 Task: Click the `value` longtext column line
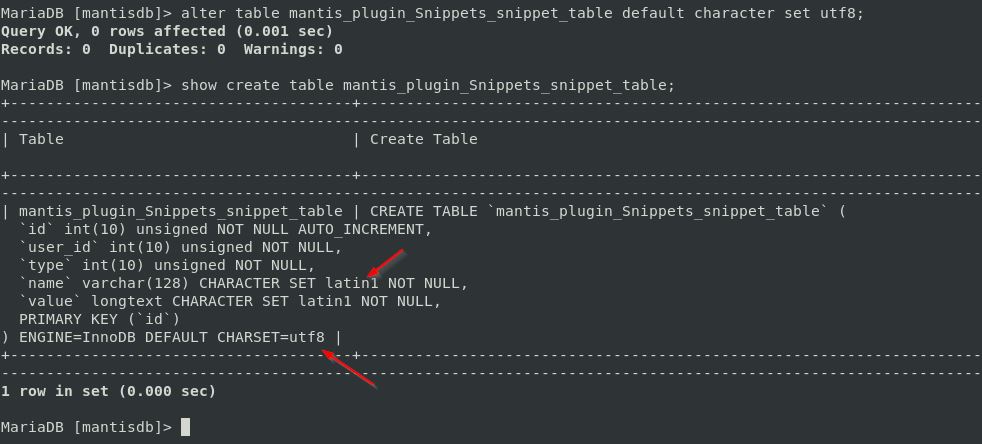point(230,301)
